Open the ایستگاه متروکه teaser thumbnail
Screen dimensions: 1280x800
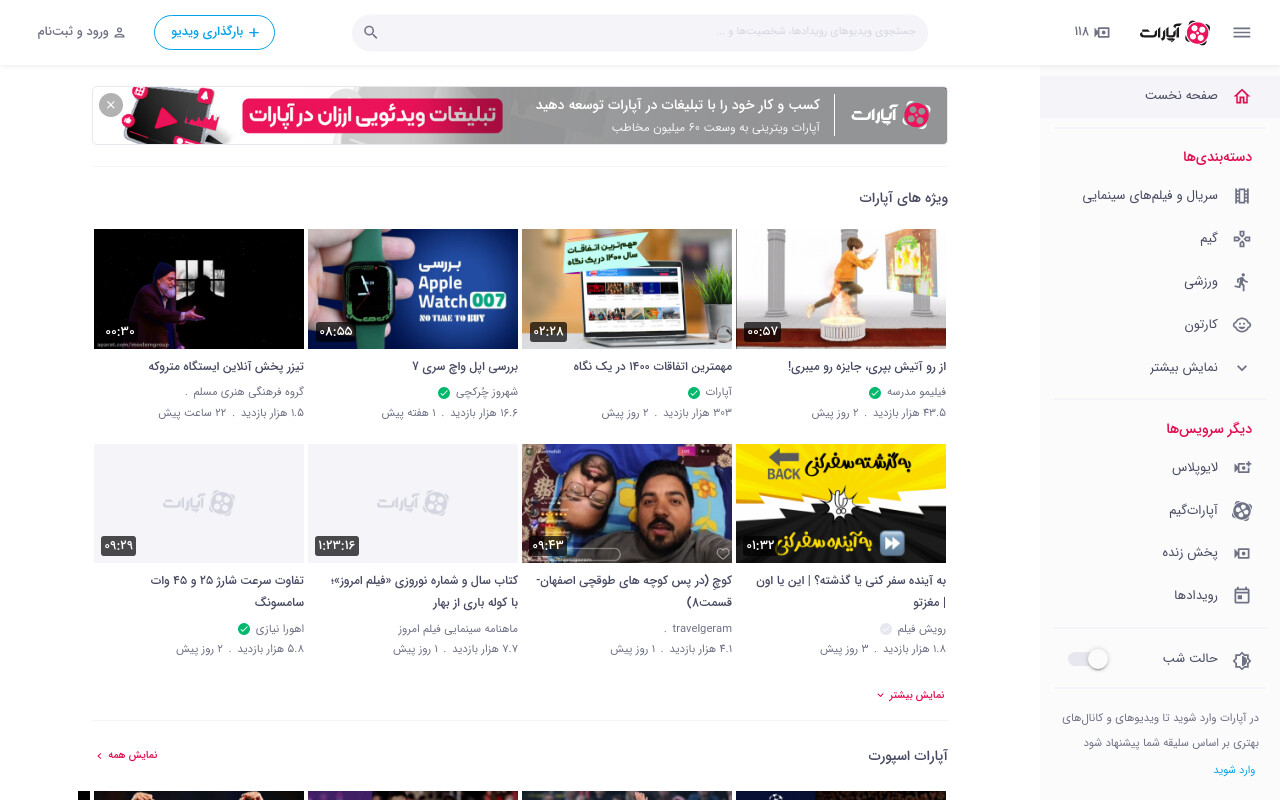[x=199, y=288]
